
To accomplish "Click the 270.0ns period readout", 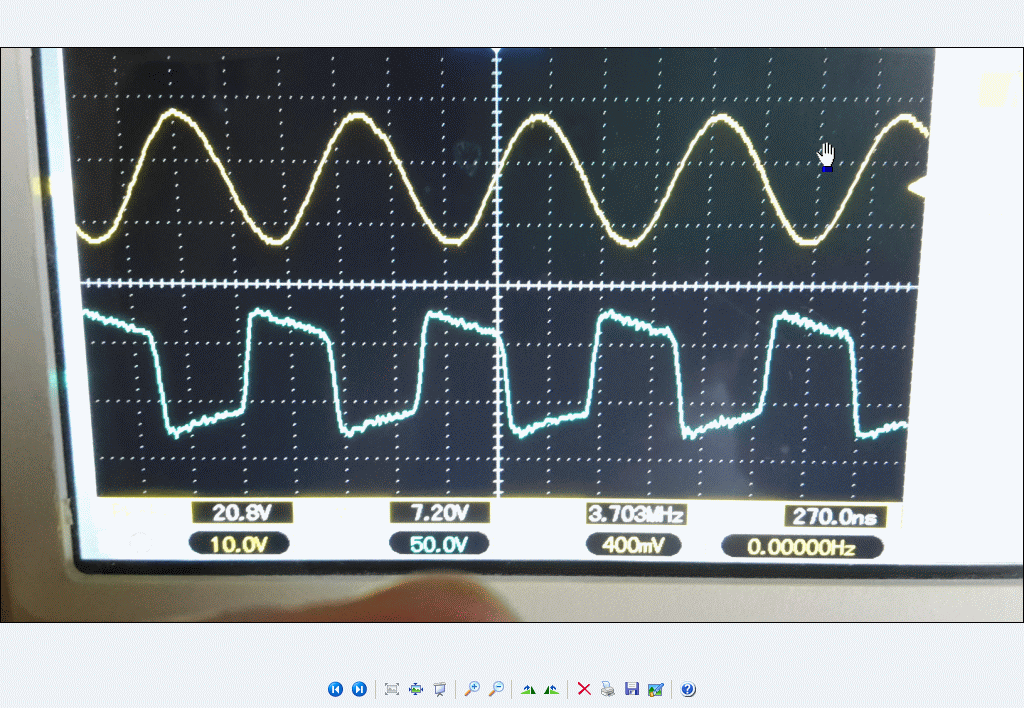I will coord(835,516).
